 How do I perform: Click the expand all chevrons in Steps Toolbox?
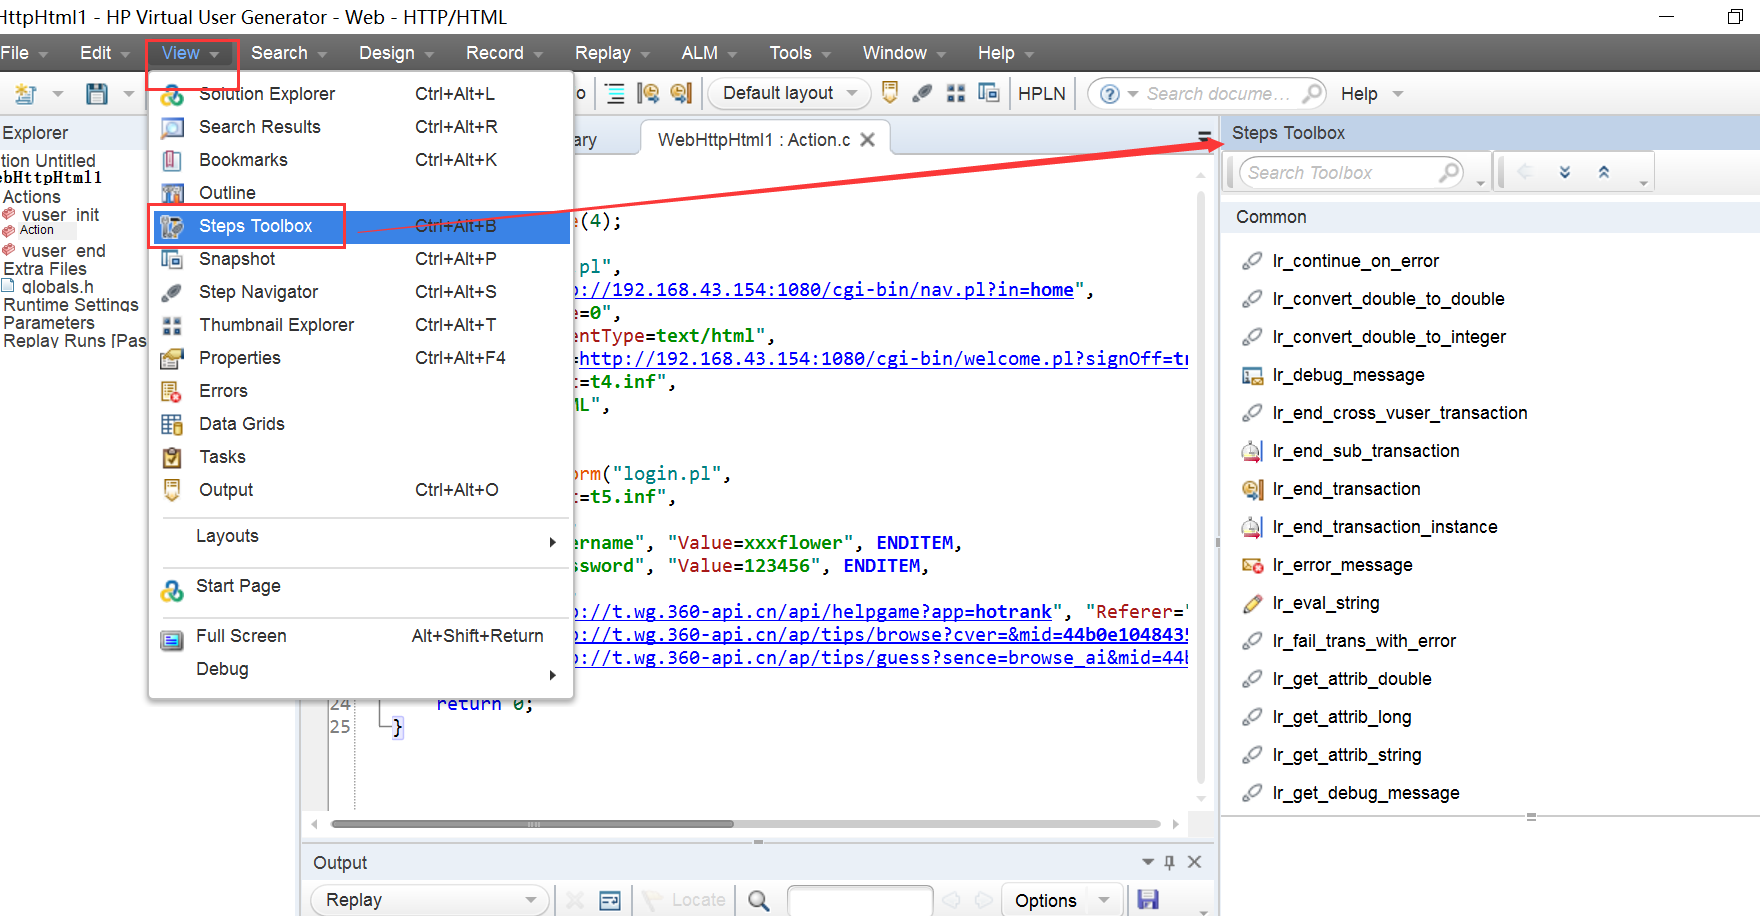point(1565,172)
